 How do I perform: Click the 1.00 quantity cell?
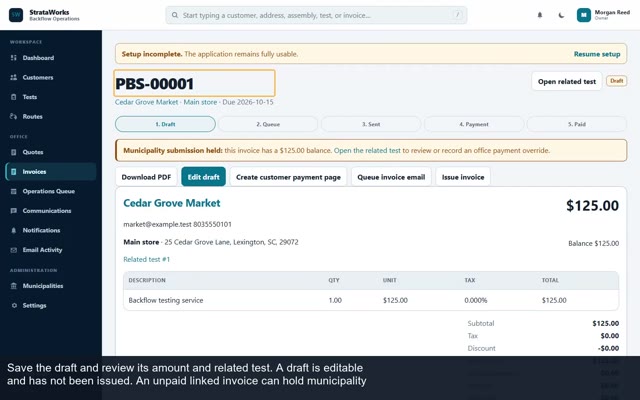335,300
